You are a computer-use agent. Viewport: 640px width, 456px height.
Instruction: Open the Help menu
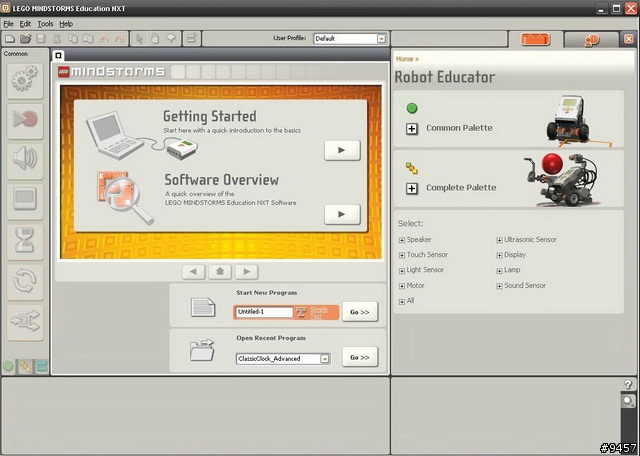click(66, 24)
